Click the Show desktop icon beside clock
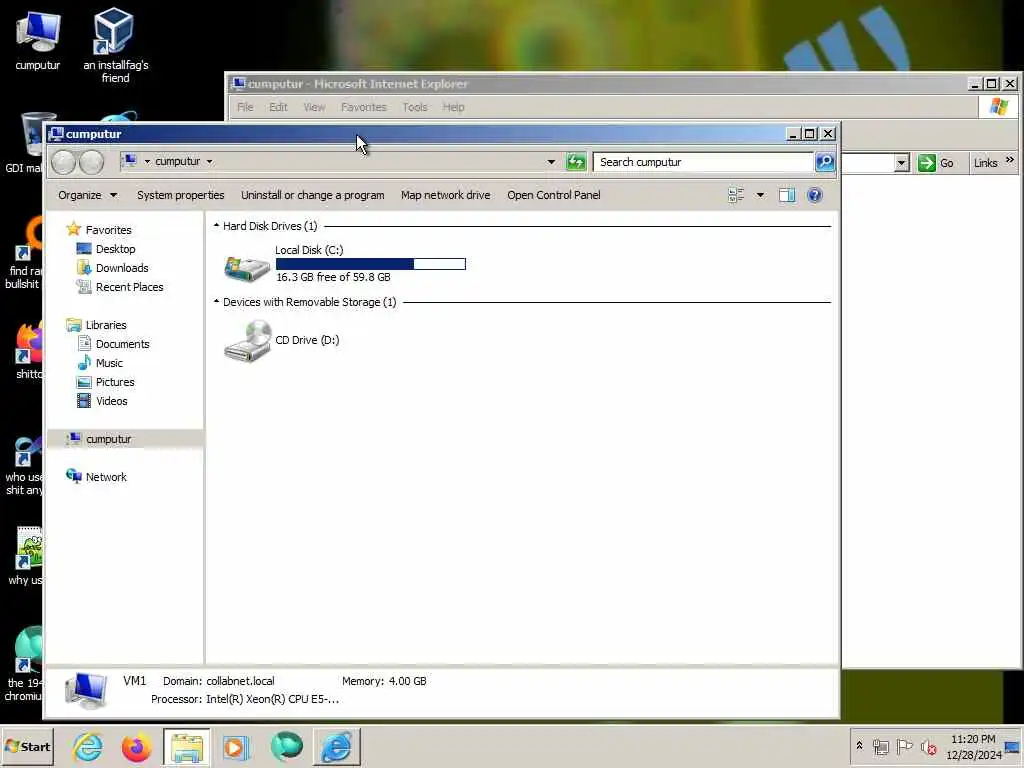1024x768 pixels. point(1012,747)
